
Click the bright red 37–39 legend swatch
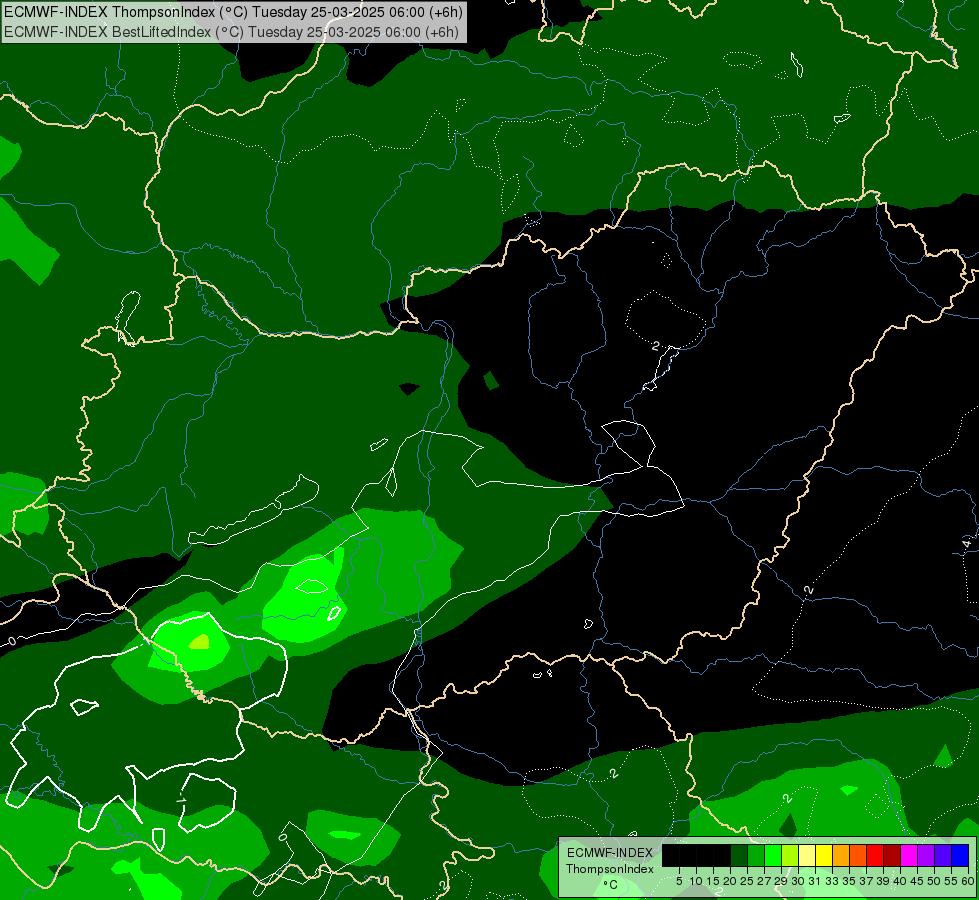(x=875, y=855)
